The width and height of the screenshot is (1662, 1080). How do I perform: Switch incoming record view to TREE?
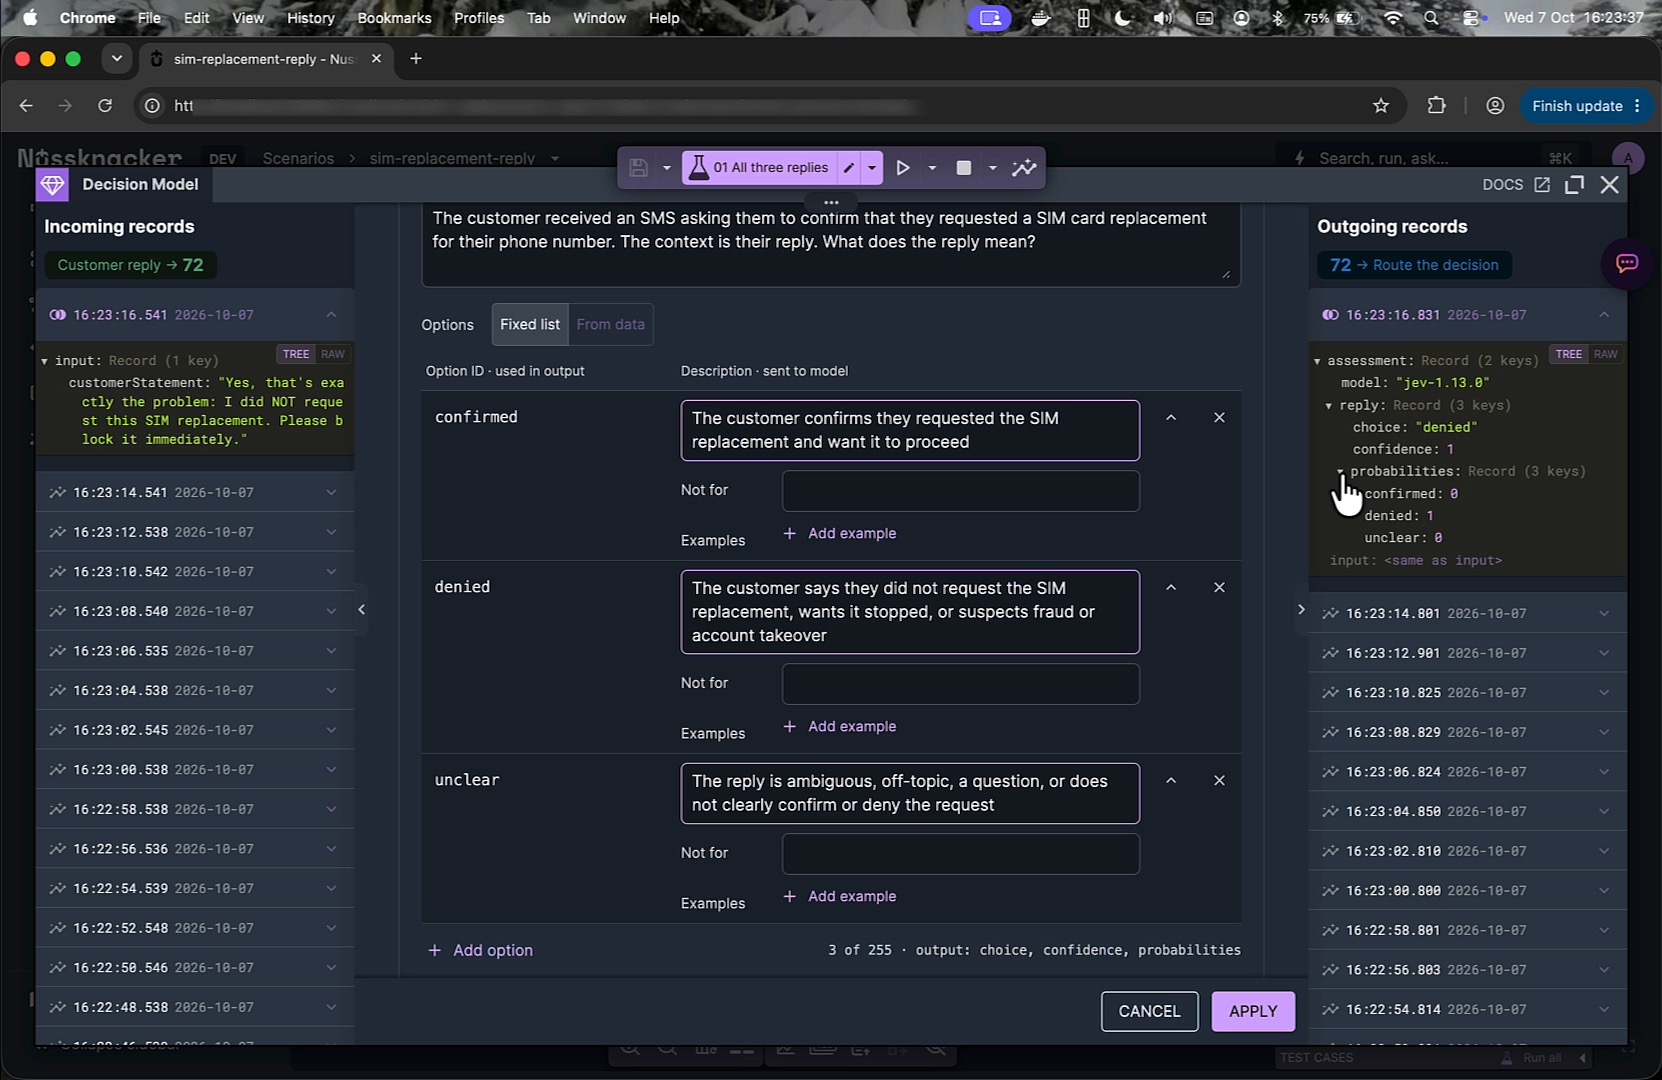(x=296, y=354)
